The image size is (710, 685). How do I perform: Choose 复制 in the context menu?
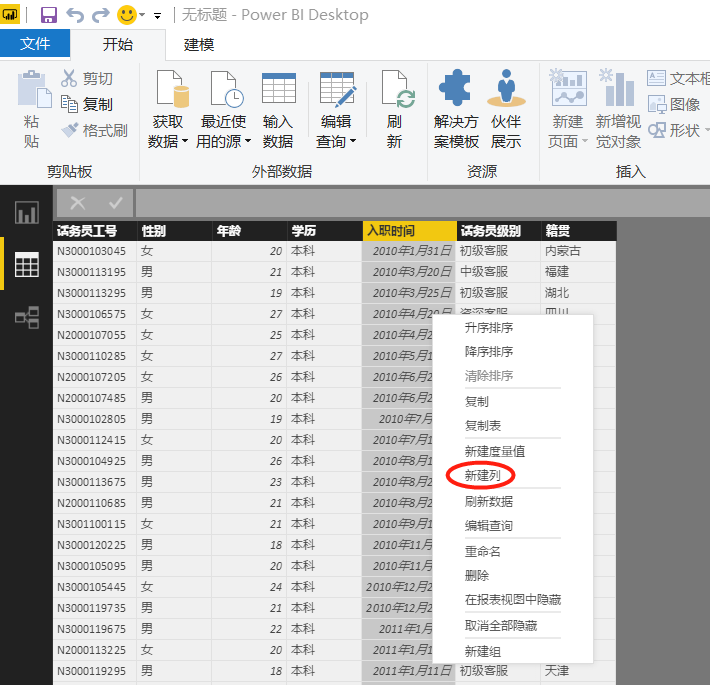pyautogui.click(x=477, y=402)
